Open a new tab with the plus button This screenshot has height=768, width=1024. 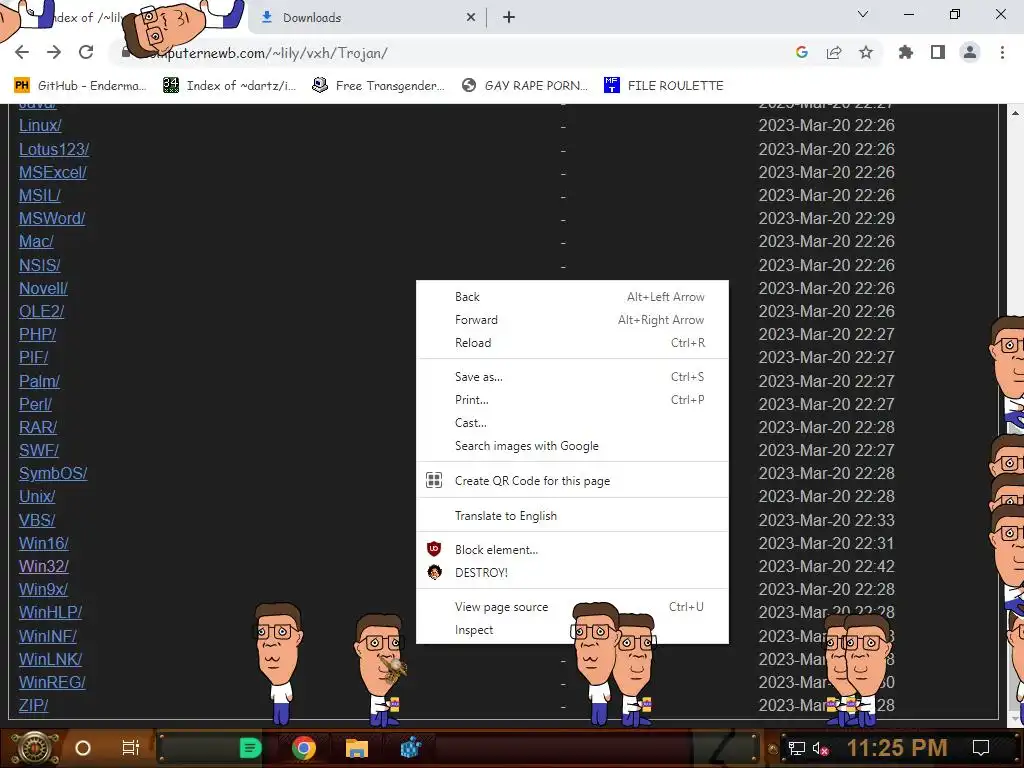(x=509, y=18)
